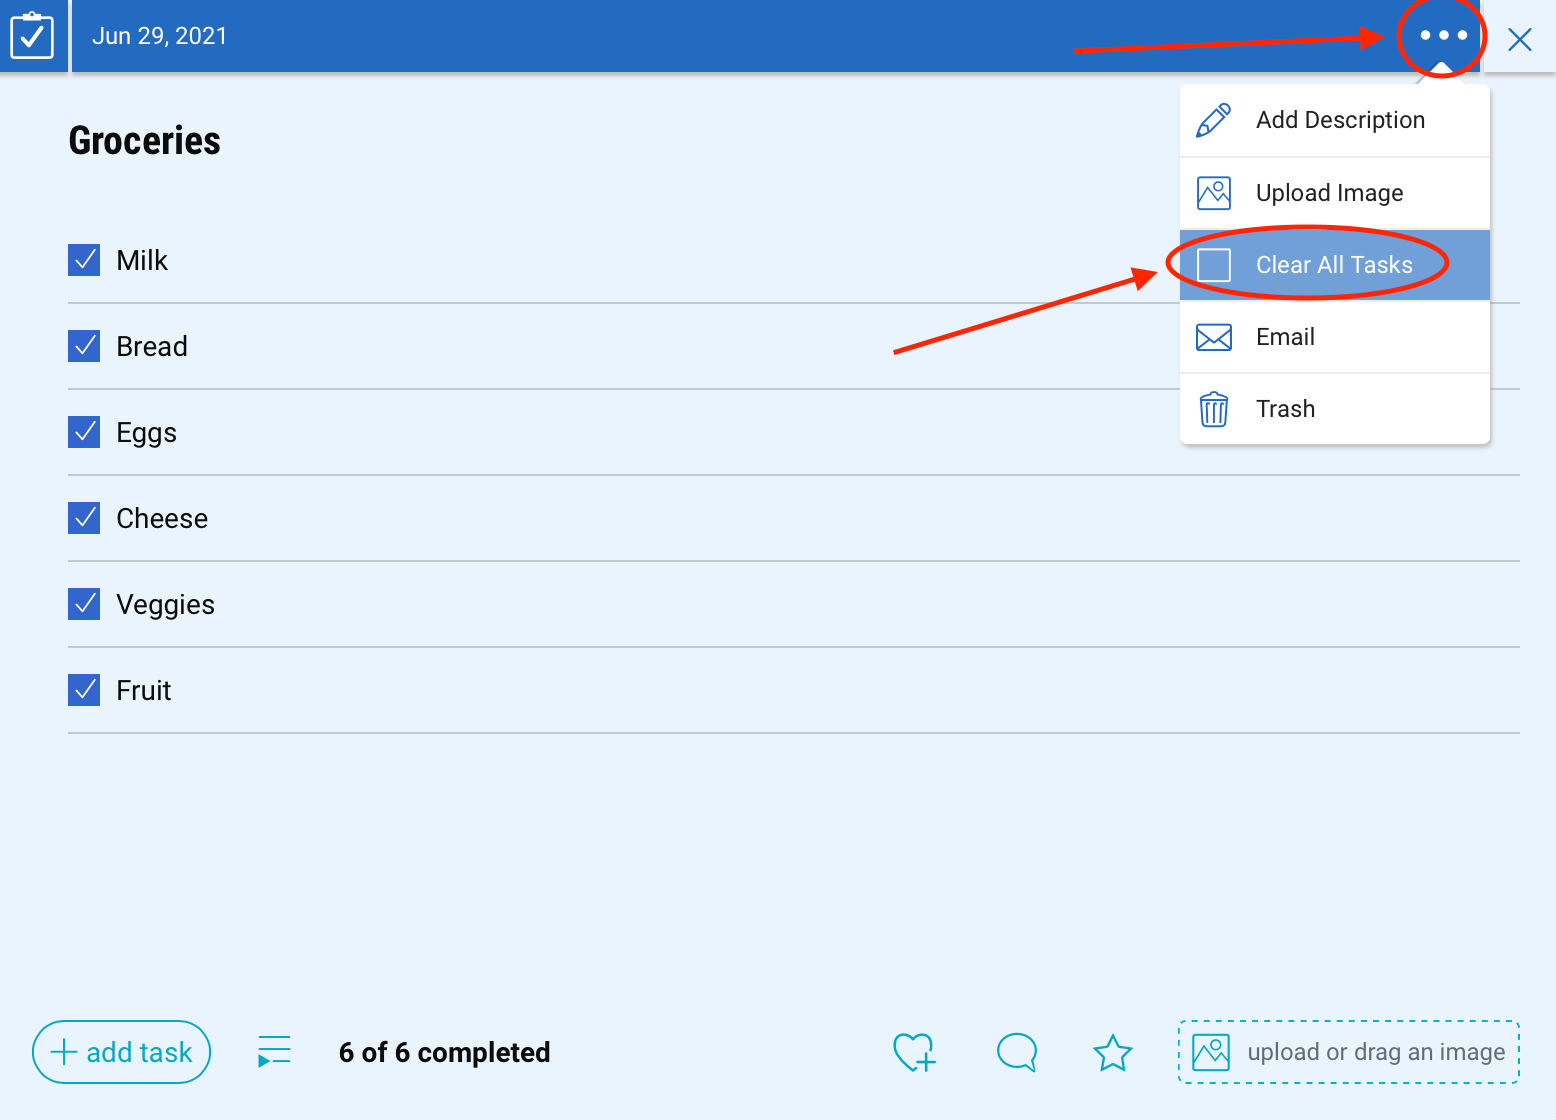Click the Bread task text

point(152,346)
